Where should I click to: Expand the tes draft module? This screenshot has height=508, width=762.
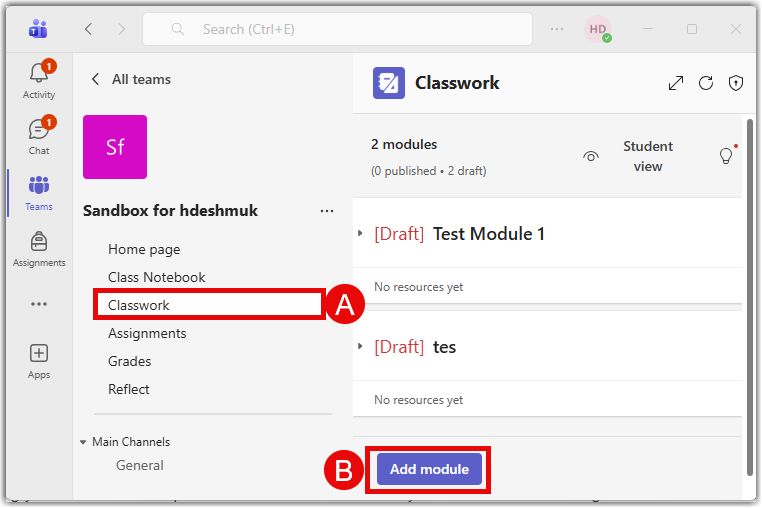[x=360, y=347]
